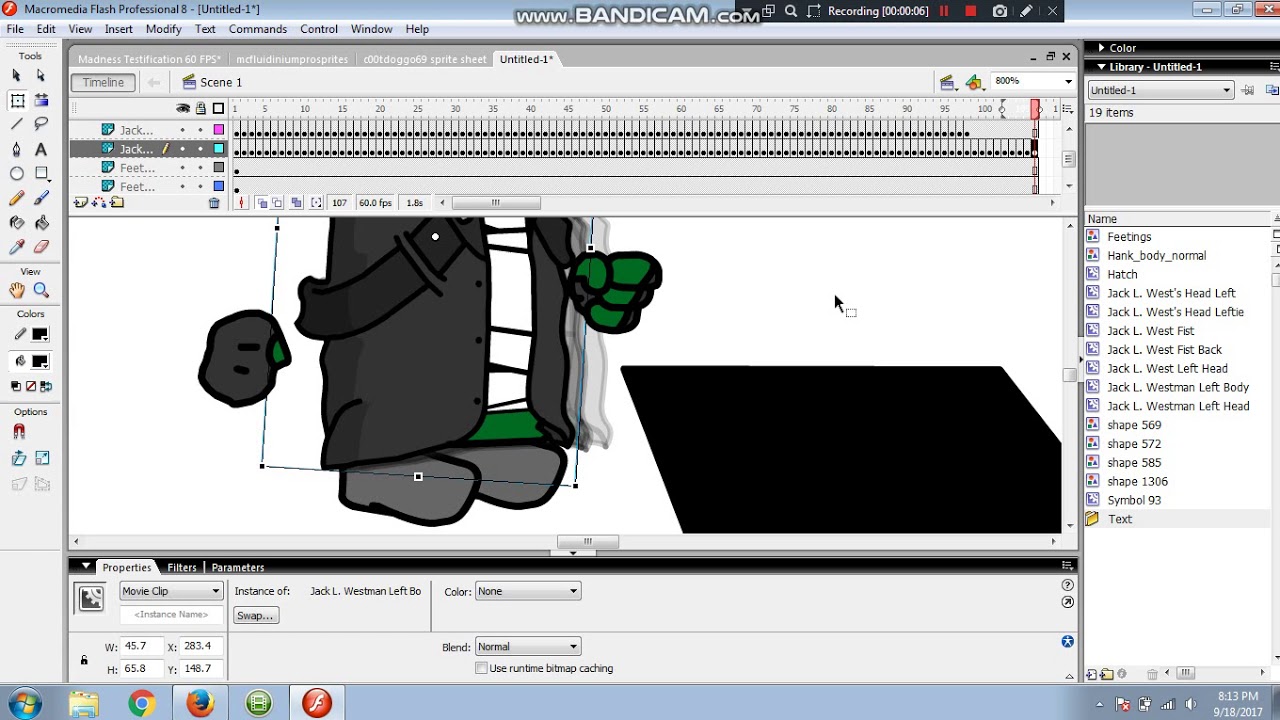The height and width of the screenshot is (720, 1280).
Task: Click the magenta outline swatch of top Jack layer
Action: [x=219, y=130]
